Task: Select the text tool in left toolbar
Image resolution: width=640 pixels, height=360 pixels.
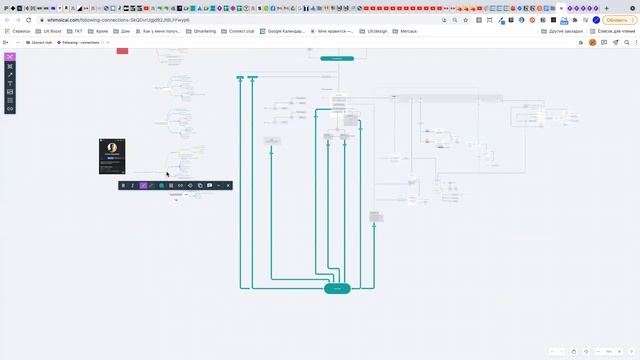Action: point(10,83)
